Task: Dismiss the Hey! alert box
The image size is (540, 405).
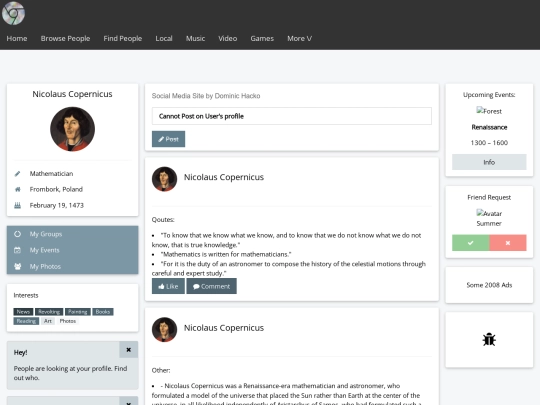Action: pyautogui.click(x=128, y=350)
